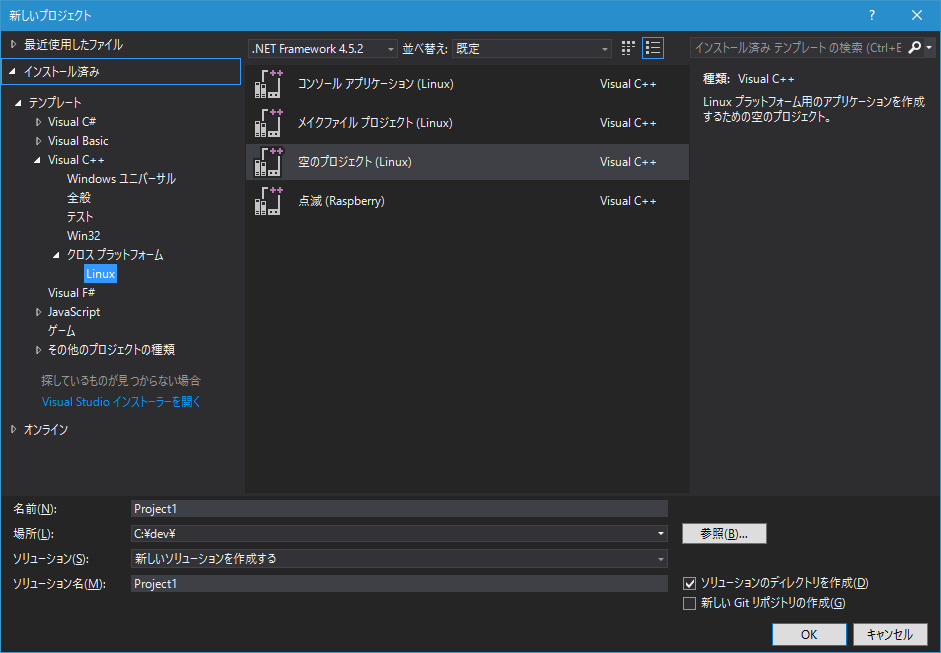
Task: Click the search magnifier icon
Action: [x=914, y=47]
